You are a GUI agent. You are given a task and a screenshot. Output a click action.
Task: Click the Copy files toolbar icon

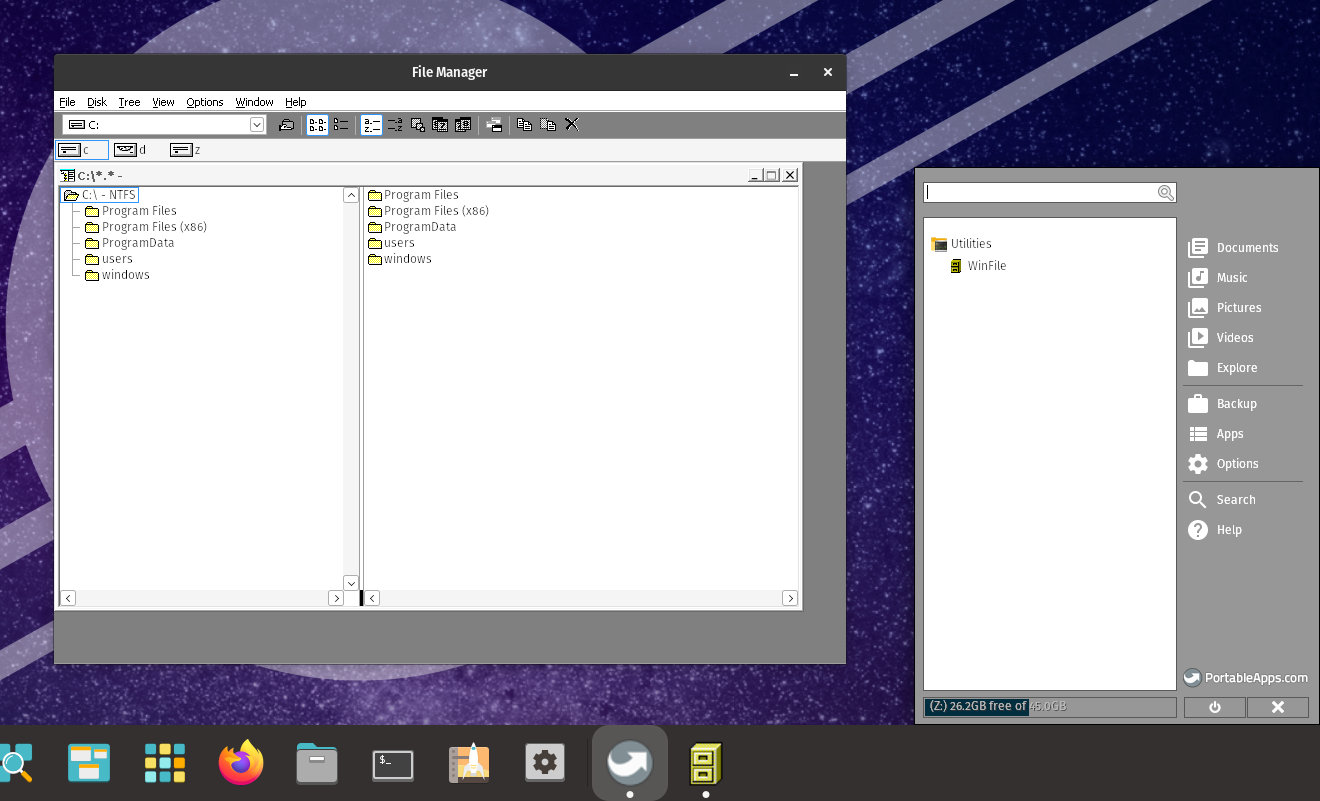point(524,125)
